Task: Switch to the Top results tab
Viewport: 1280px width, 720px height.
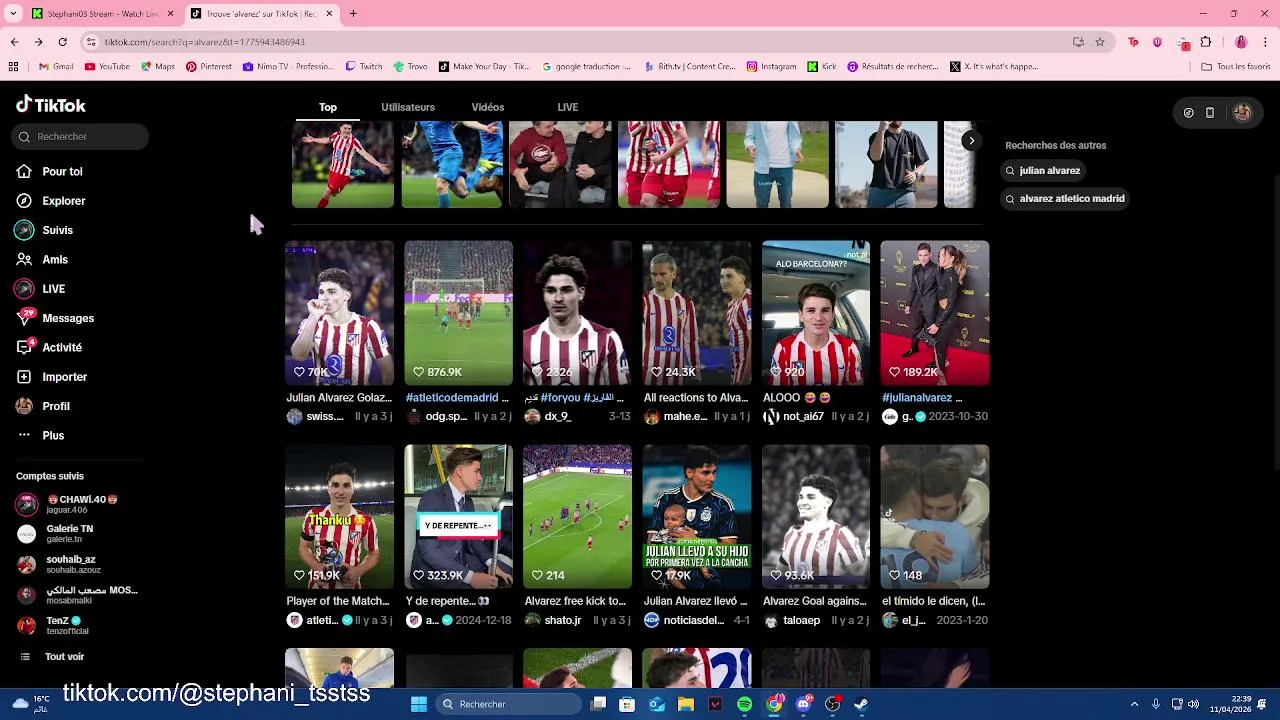Action: coord(328,107)
